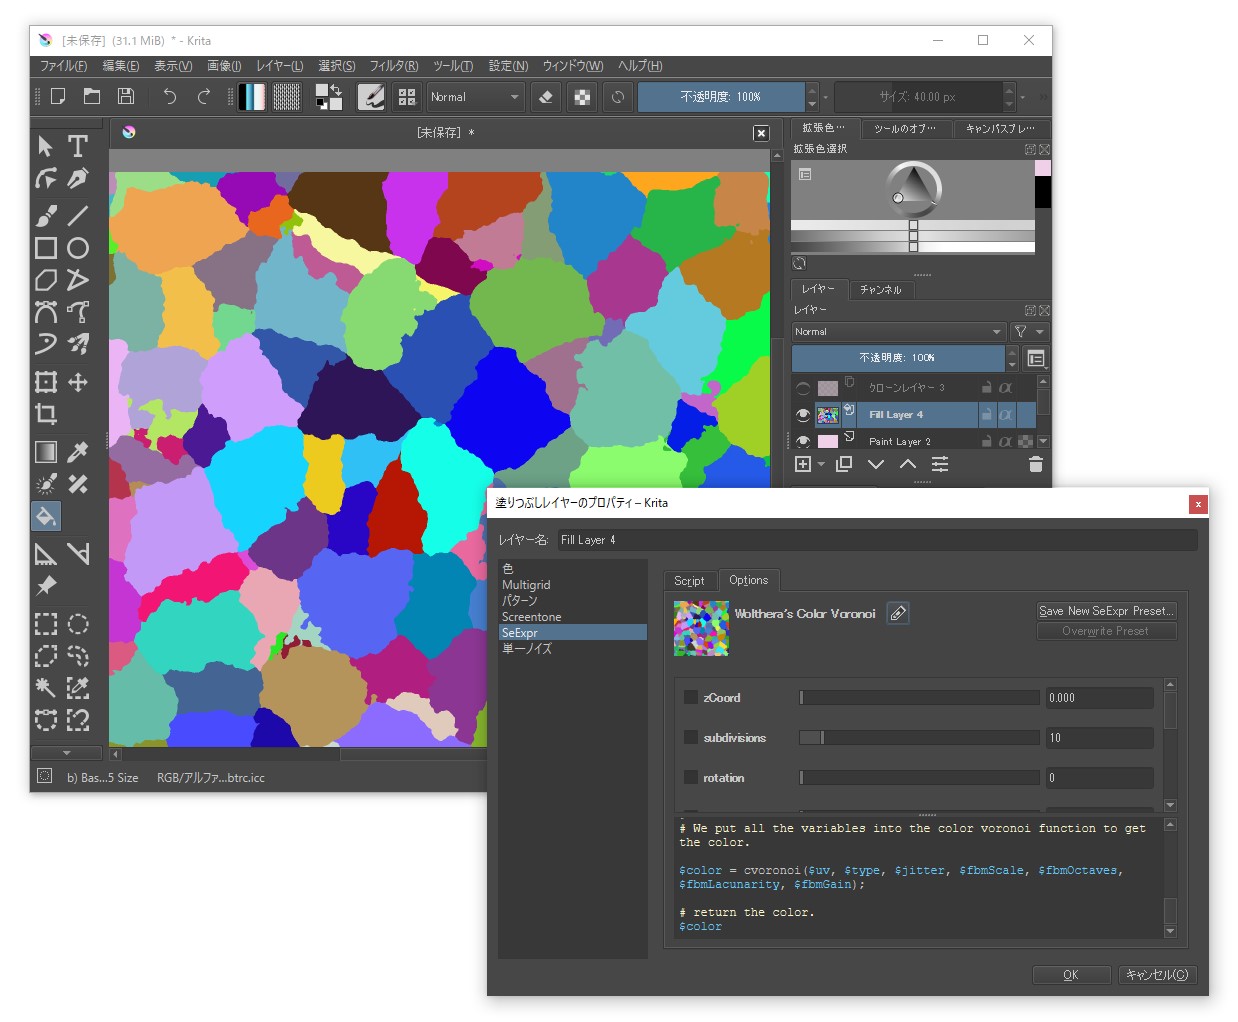Open the layer blending mode Normal dropdown

click(898, 331)
